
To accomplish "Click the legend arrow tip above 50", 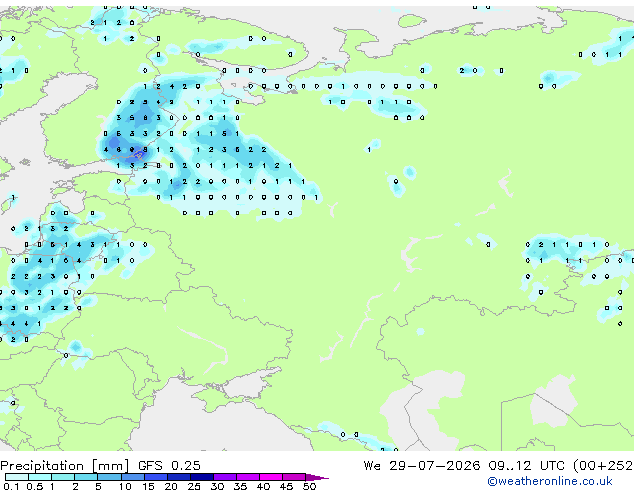I will (317, 478).
